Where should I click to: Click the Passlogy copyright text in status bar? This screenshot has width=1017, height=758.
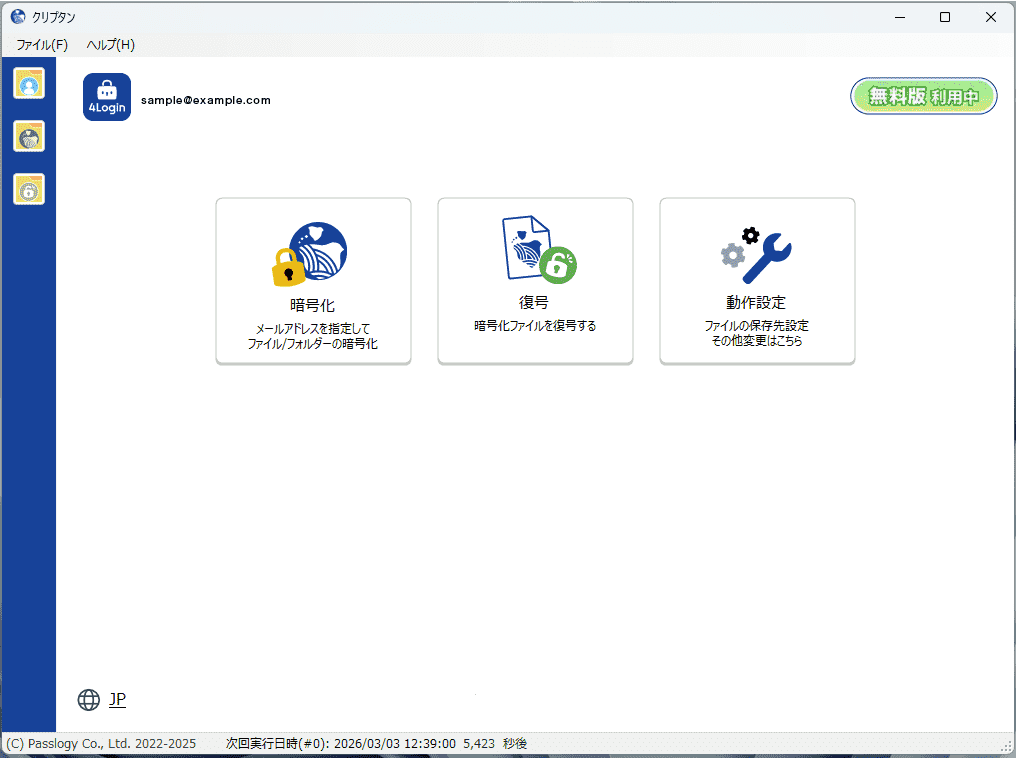(x=101, y=744)
